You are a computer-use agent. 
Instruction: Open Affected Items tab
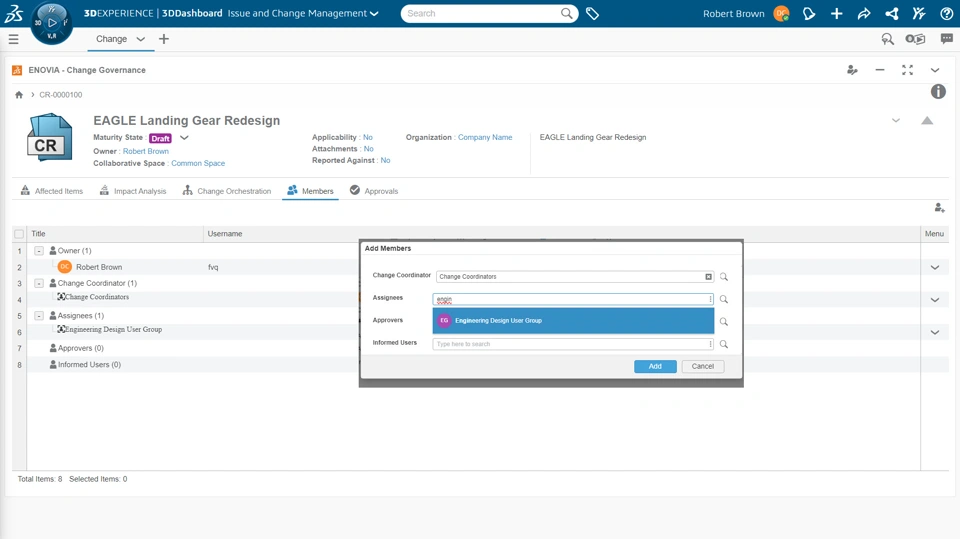coord(51,191)
